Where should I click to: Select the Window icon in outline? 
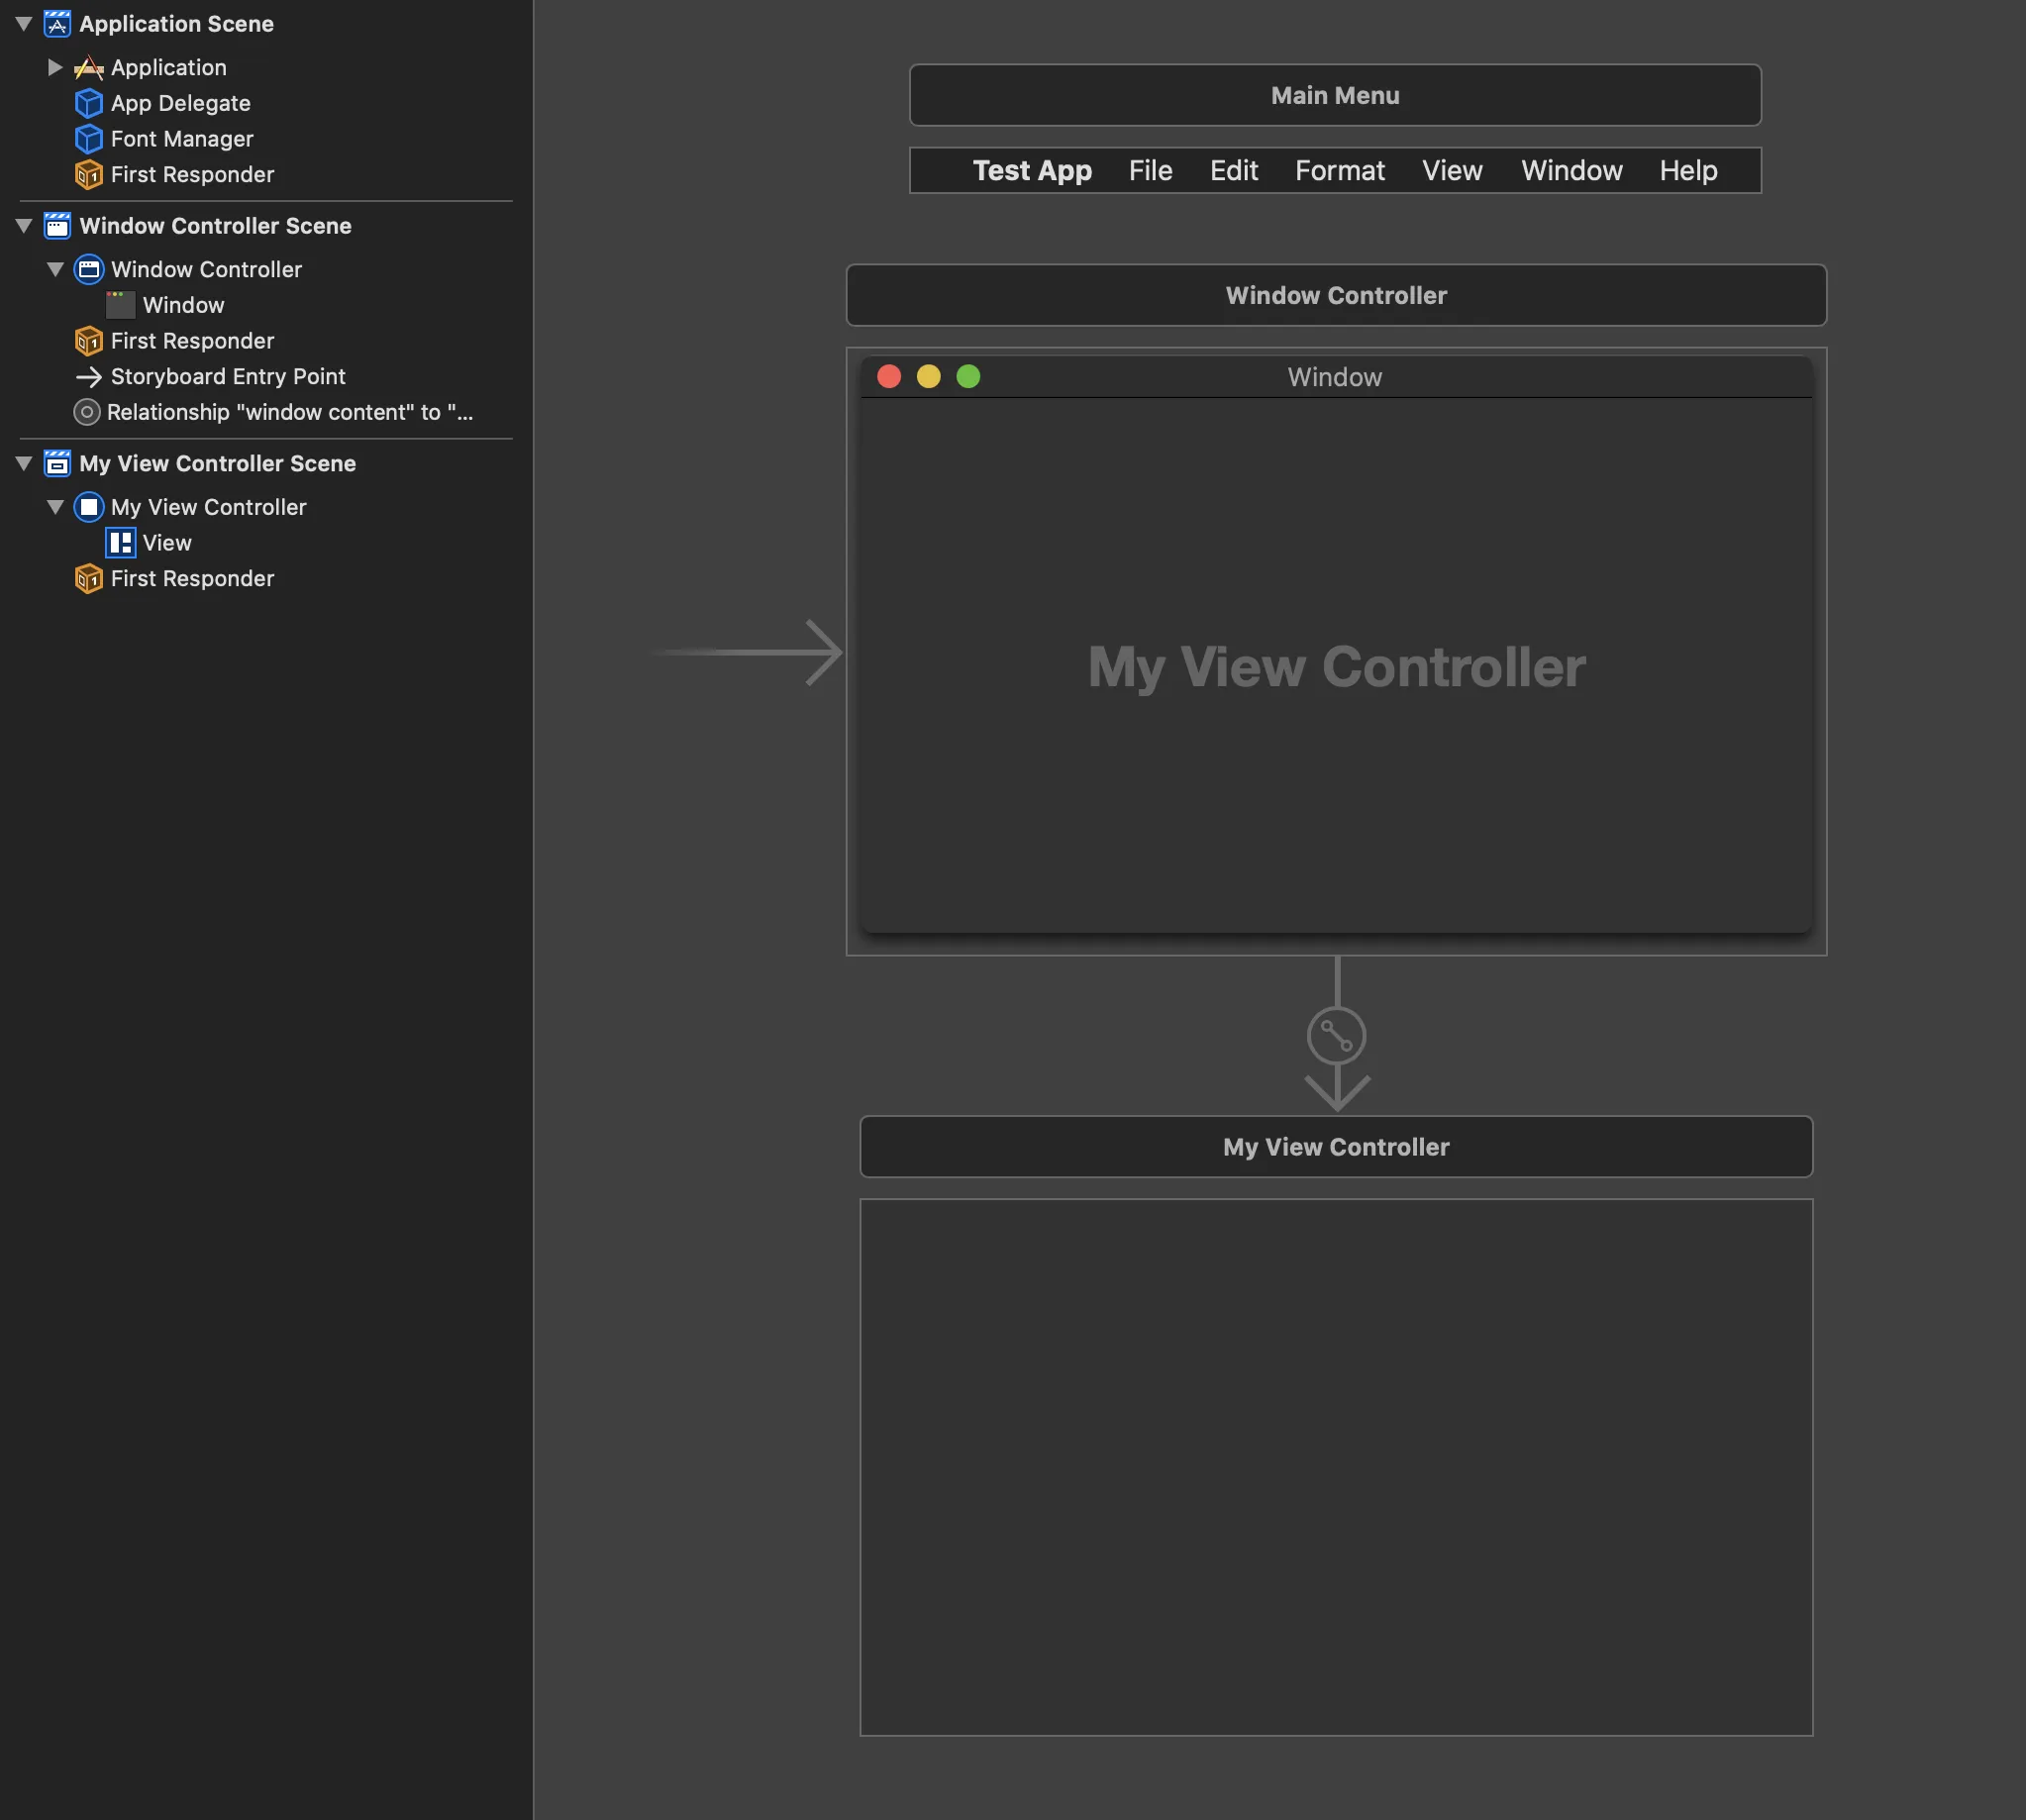(120, 305)
